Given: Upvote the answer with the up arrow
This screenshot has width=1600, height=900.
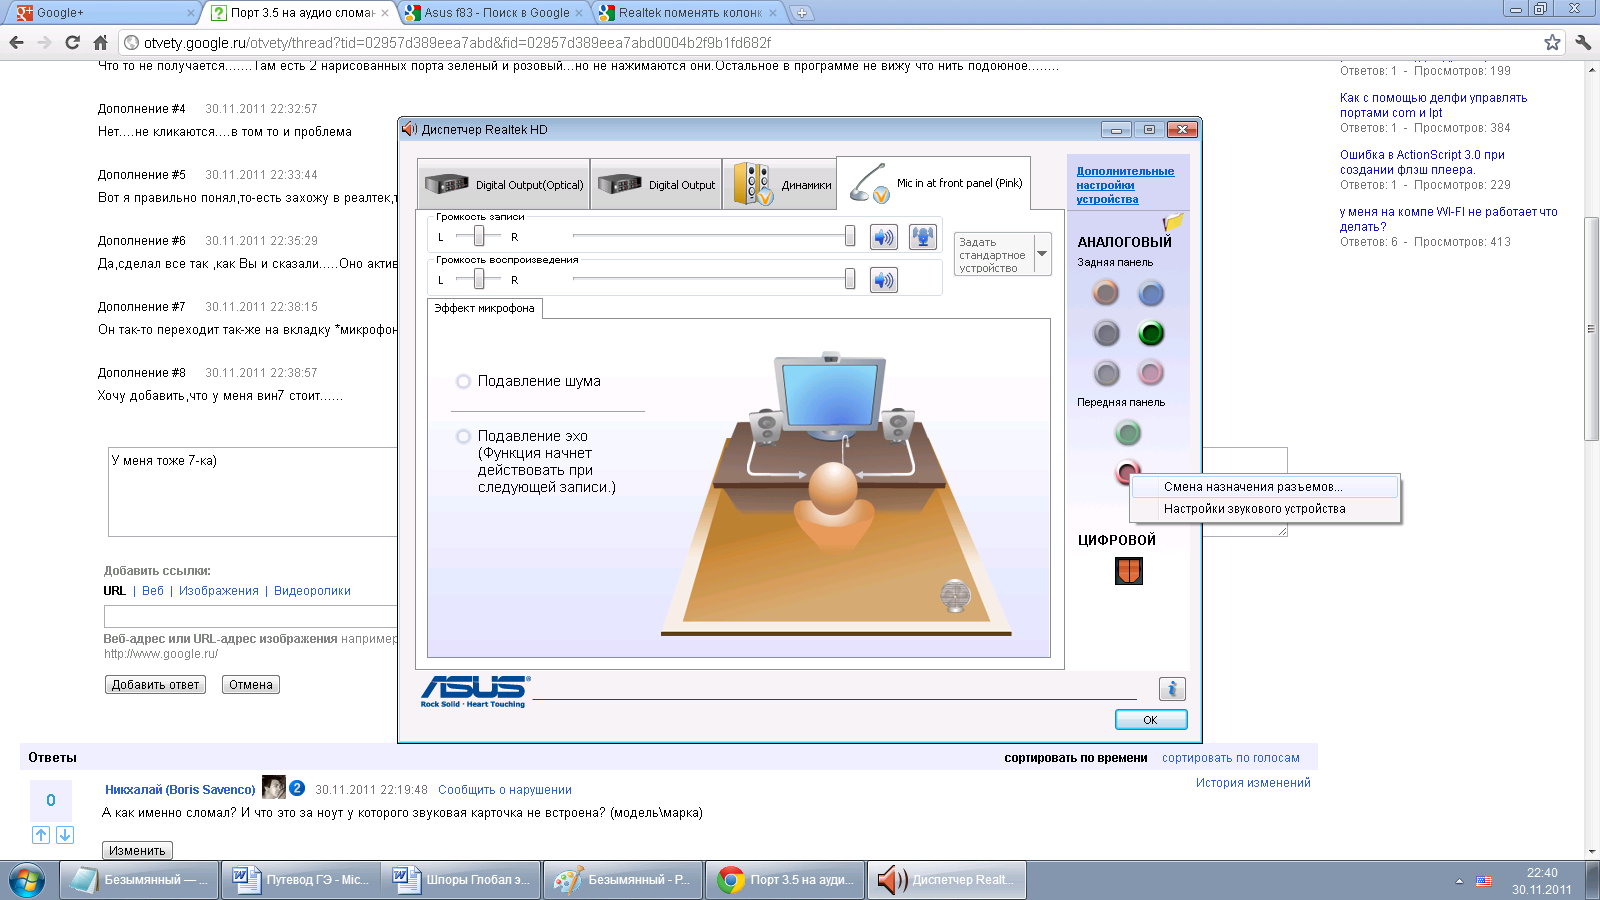Looking at the screenshot, I should click(x=41, y=835).
